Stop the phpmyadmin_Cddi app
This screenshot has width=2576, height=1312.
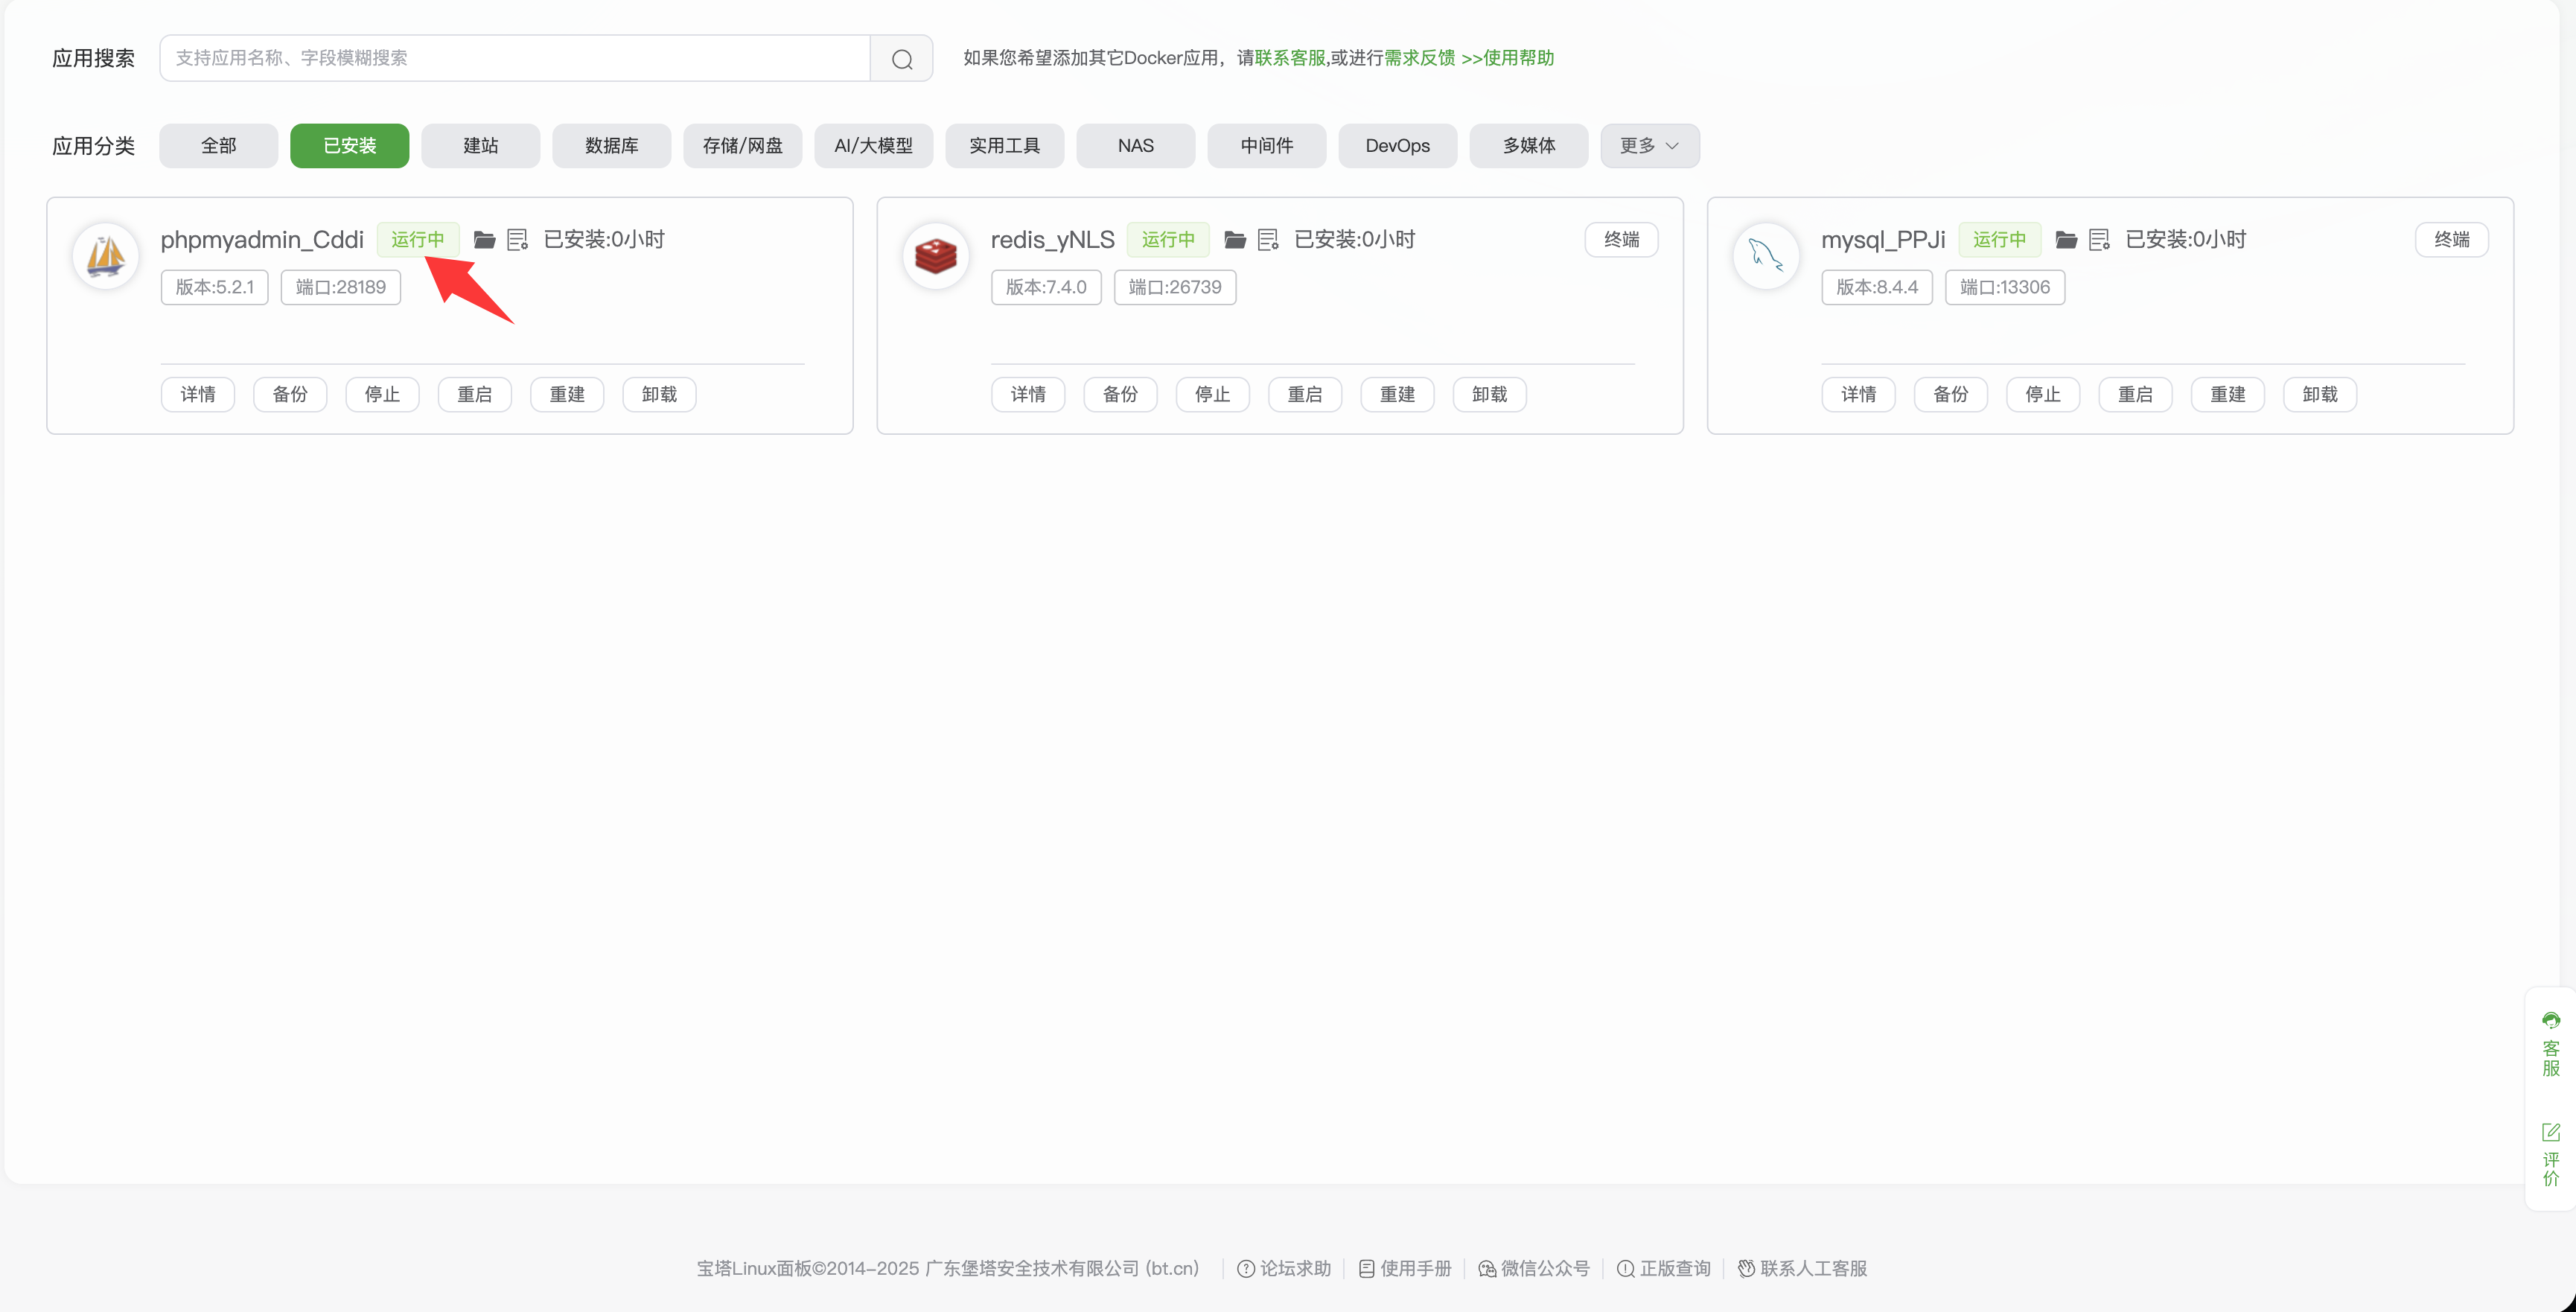(382, 394)
